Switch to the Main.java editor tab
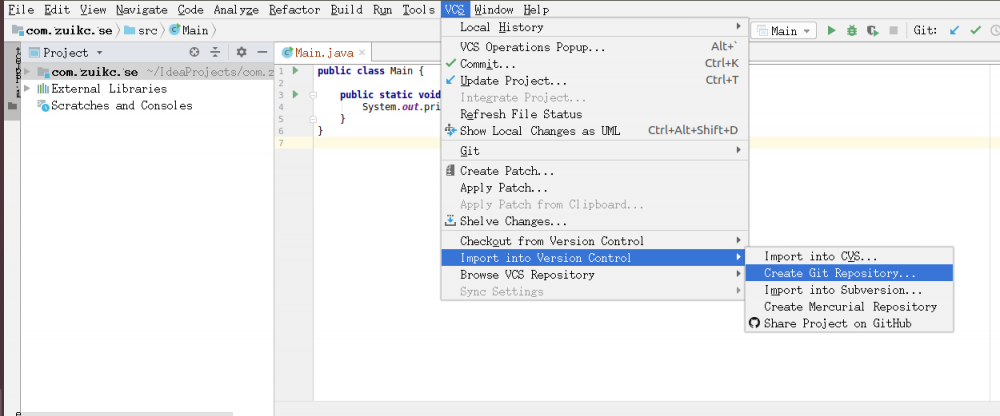The width and height of the screenshot is (1000, 416). 323,53
